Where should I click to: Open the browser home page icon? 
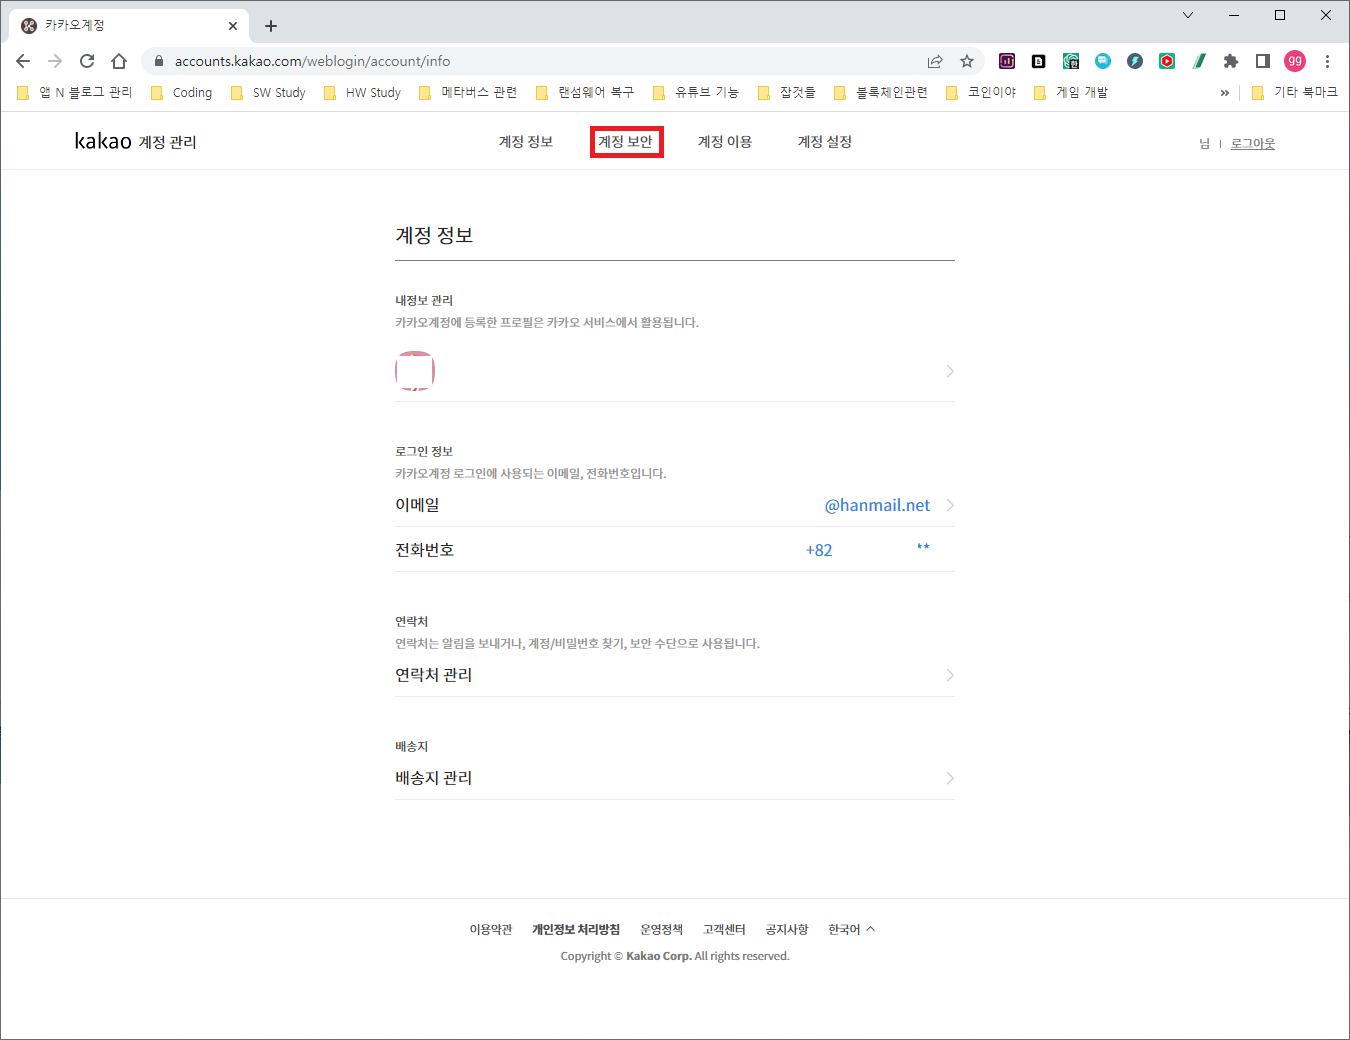click(119, 61)
